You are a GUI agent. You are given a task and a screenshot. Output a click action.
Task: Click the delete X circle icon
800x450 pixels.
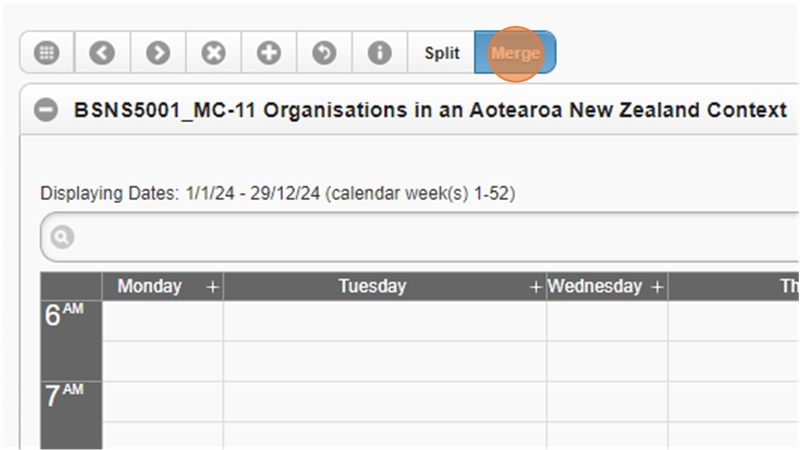tap(213, 53)
